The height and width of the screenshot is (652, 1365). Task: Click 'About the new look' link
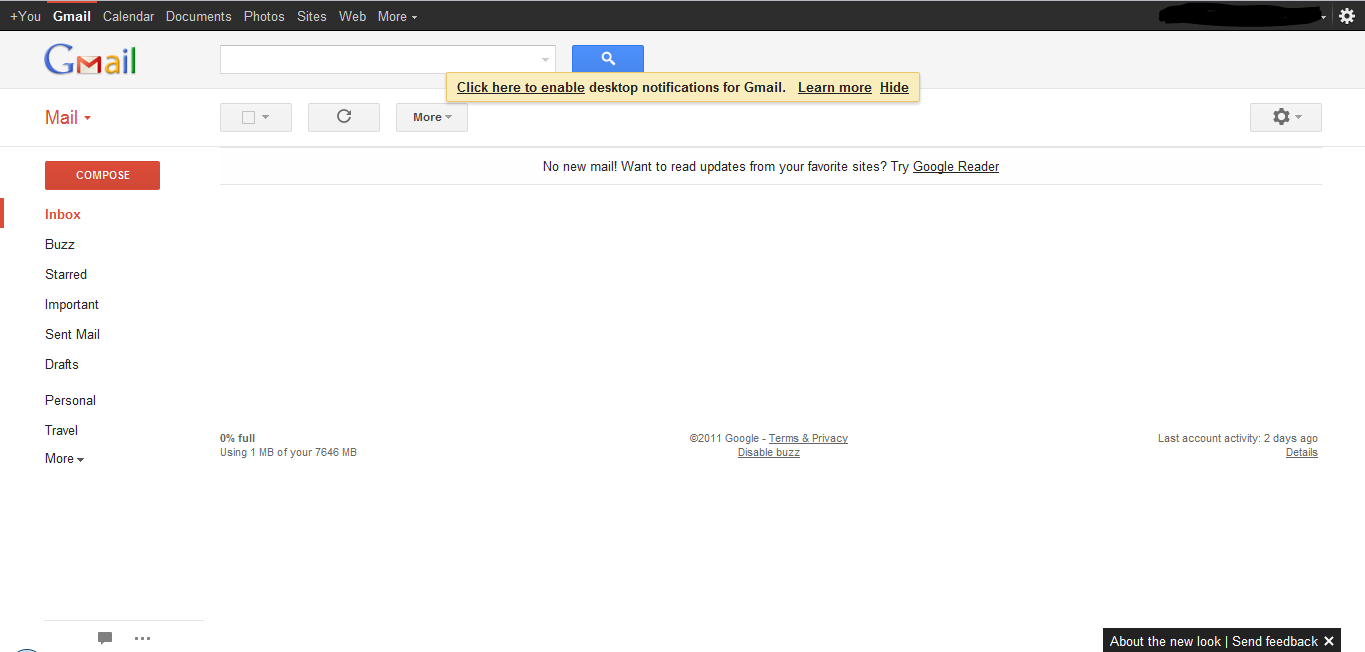click(x=1165, y=641)
